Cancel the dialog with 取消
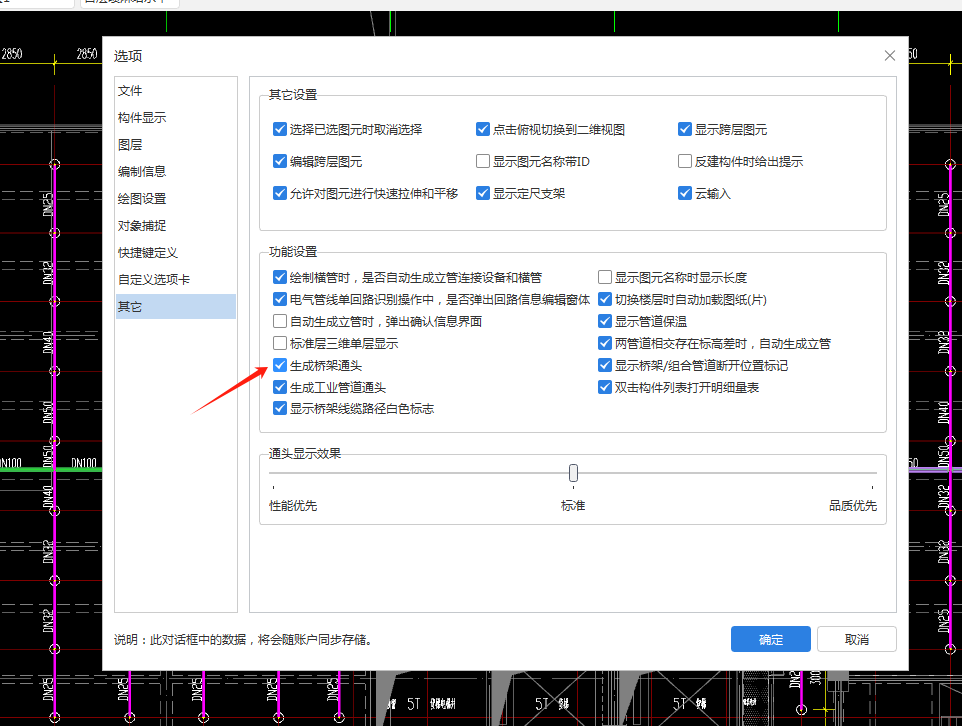962x726 pixels. 856,639
